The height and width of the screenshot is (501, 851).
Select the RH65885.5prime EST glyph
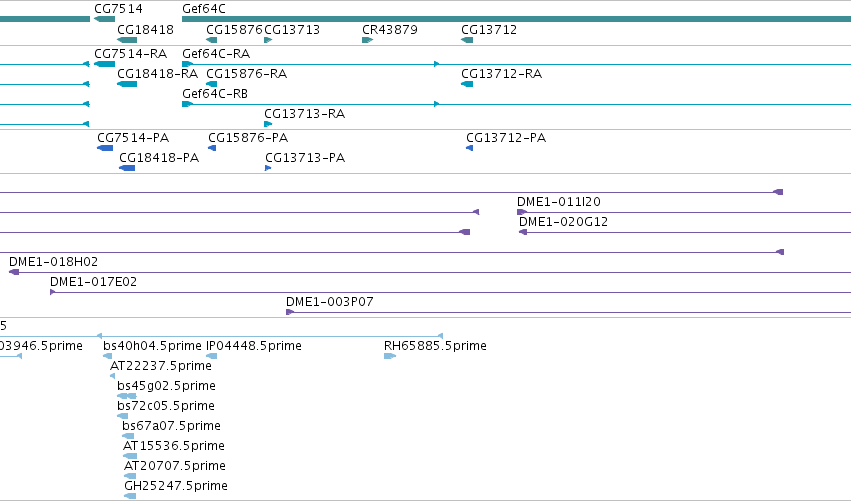[x=390, y=356]
